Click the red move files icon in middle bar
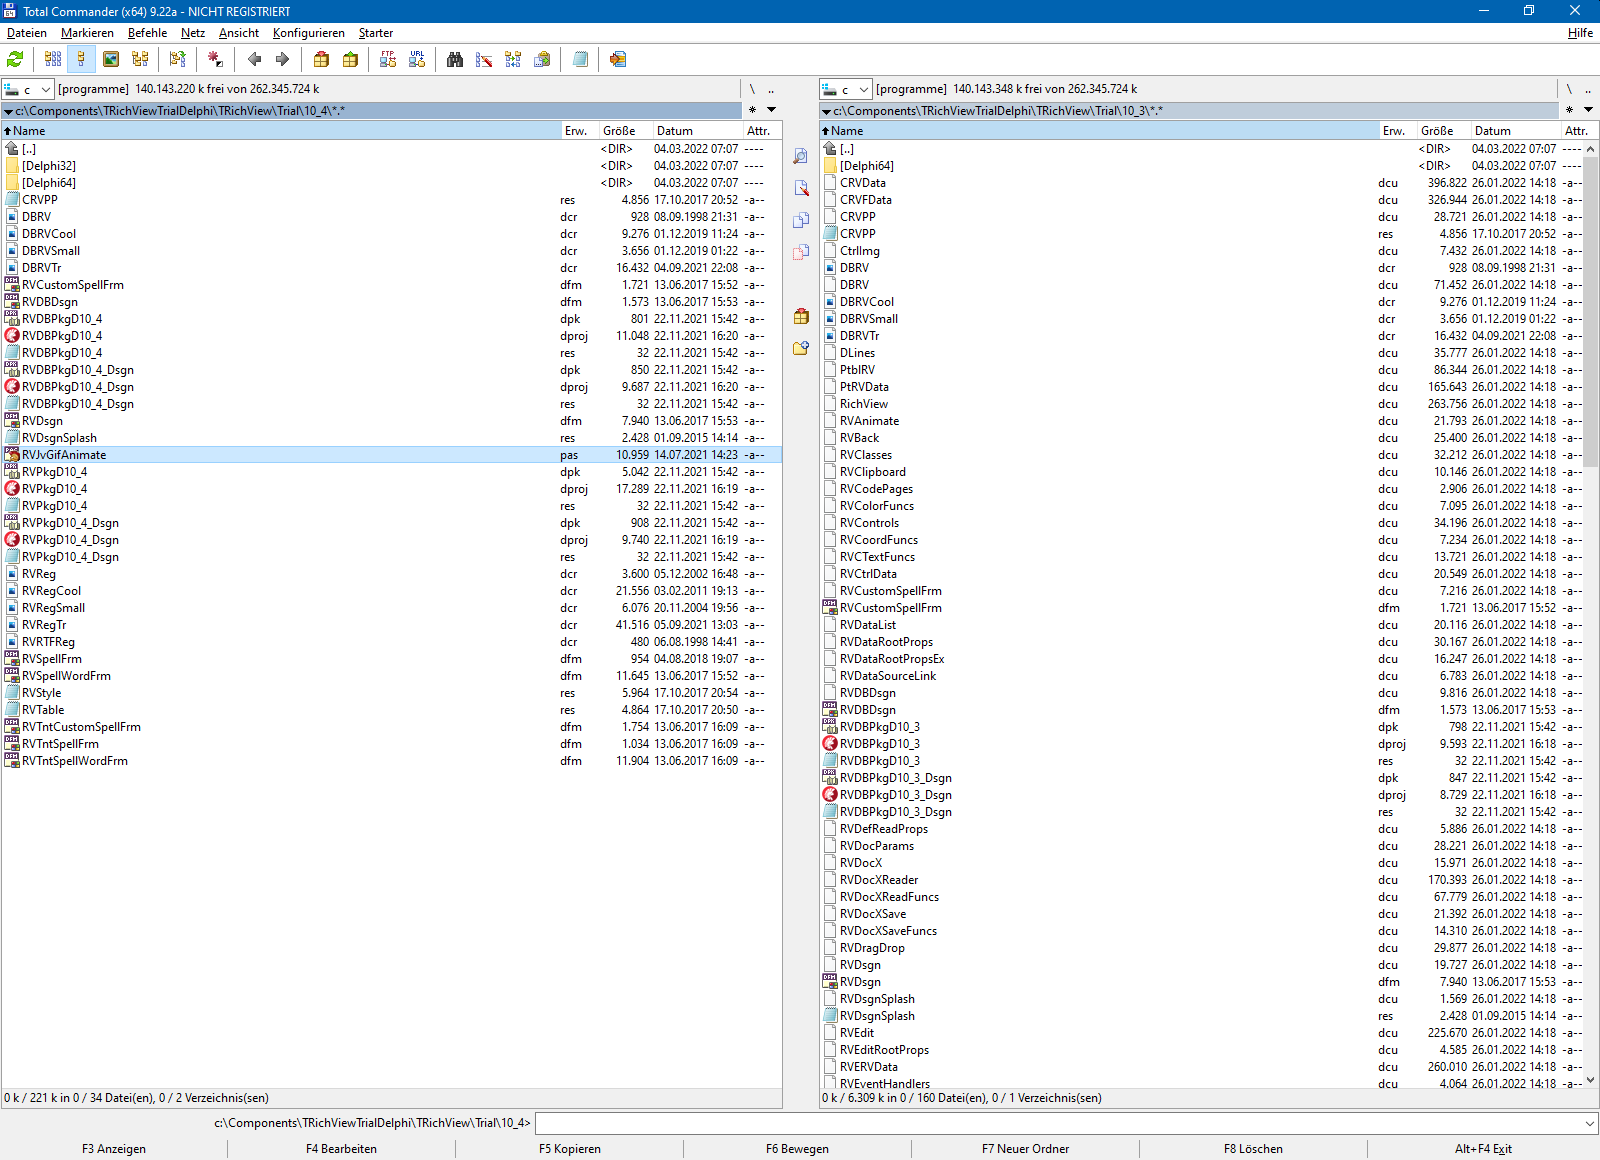 (801, 252)
